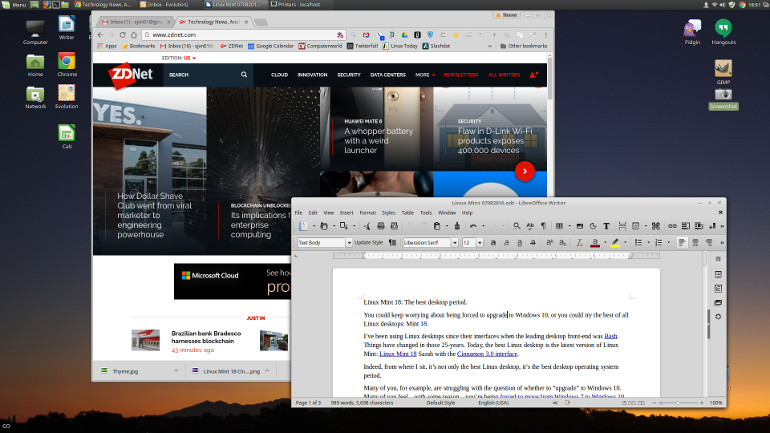Image resolution: width=770 pixels, height=433 pixels.
Task: Click the Print icon in Writer toolbar
Action: click(381, 226)
